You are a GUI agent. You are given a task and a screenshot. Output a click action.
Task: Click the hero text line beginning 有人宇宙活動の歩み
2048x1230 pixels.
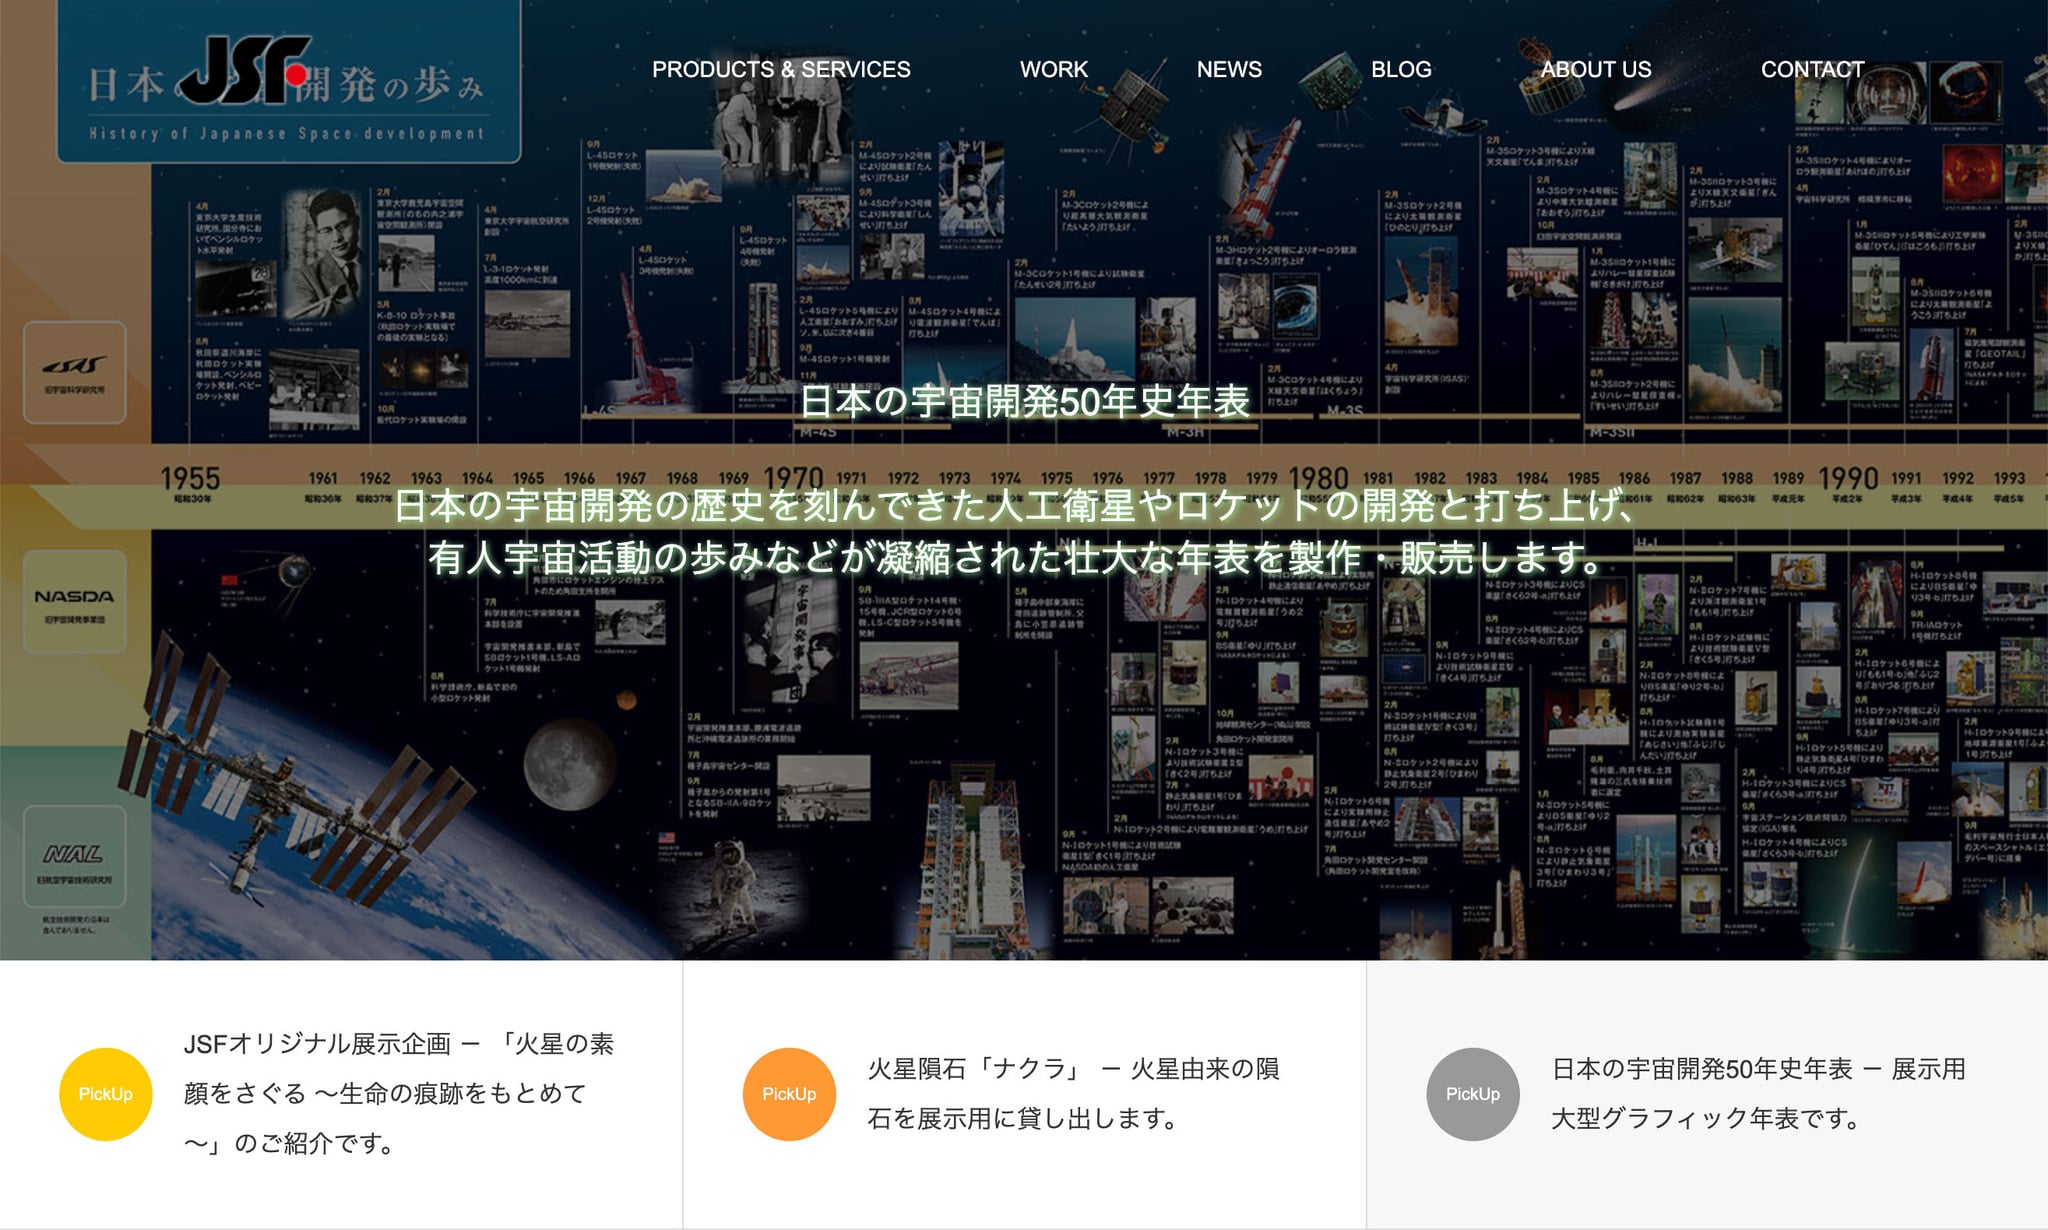pyautogui.click(x=1015, y=557)
